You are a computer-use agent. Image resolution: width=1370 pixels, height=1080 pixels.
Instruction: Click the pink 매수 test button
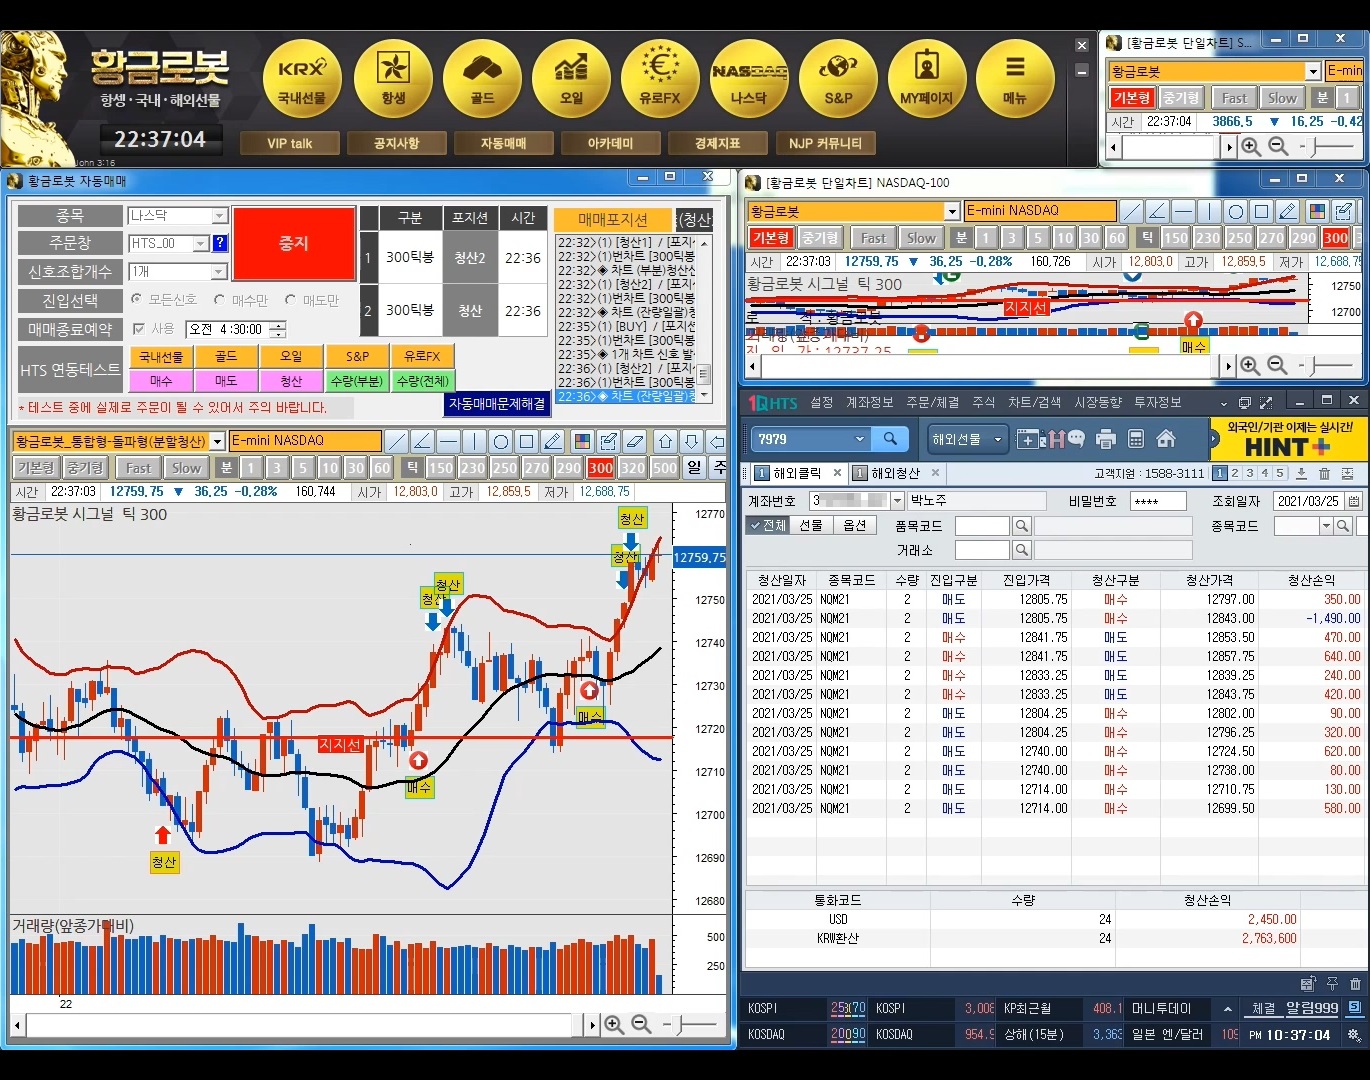point(161,381)
